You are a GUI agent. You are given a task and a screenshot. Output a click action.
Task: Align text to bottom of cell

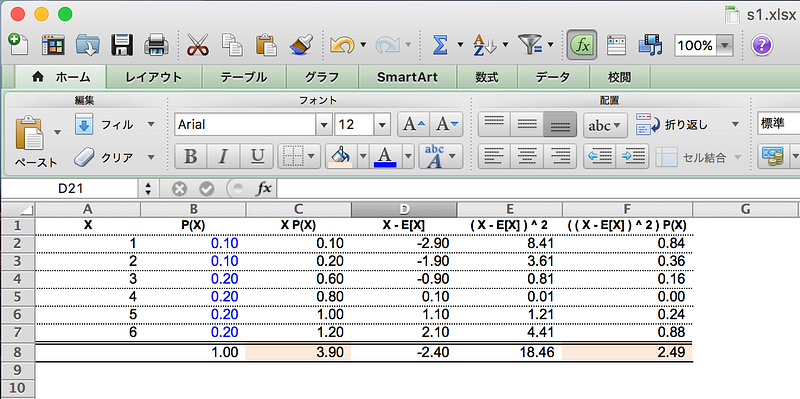(560, 124)
